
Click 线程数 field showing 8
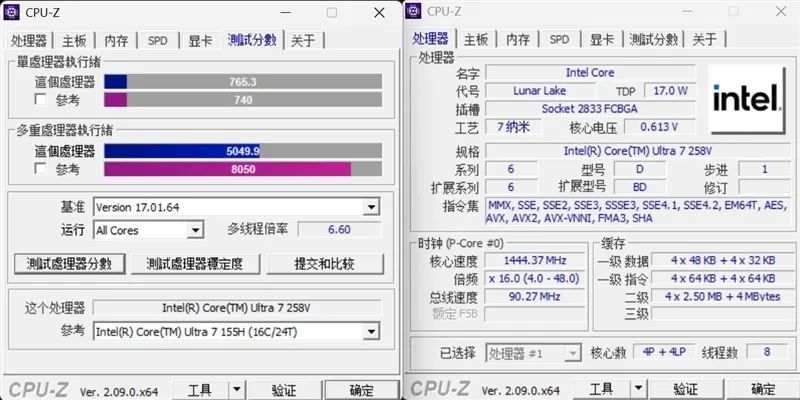coord(767,352)
